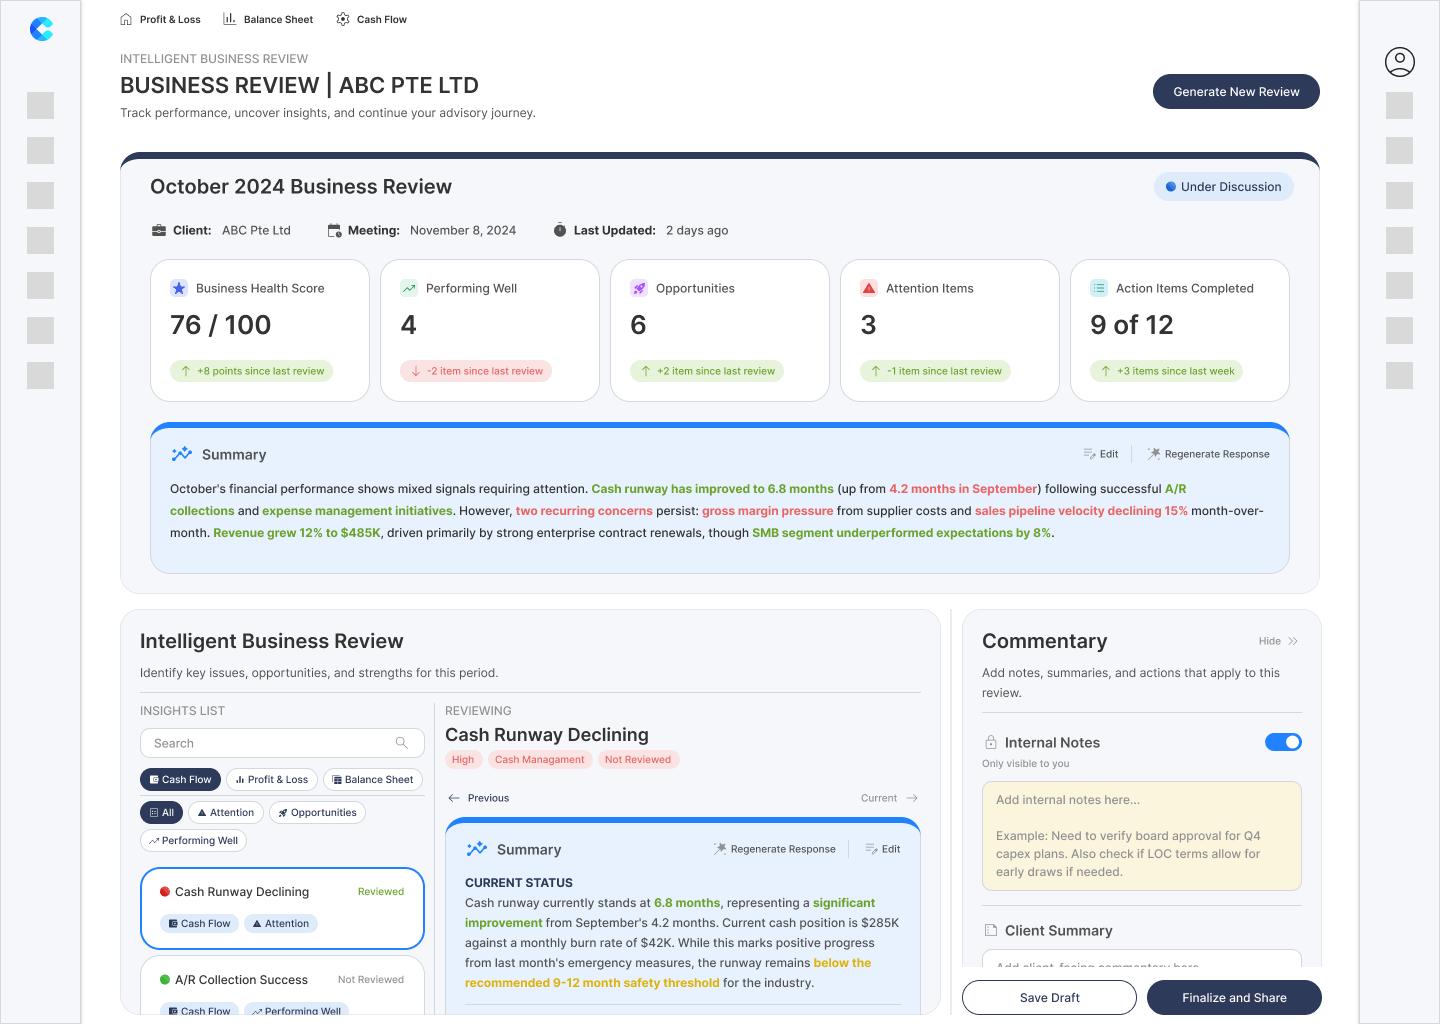Click the '-2 item since last review' badge
Image resolution: width=1440 pixels, height=1024 pixels.
[x=476, y=371]
